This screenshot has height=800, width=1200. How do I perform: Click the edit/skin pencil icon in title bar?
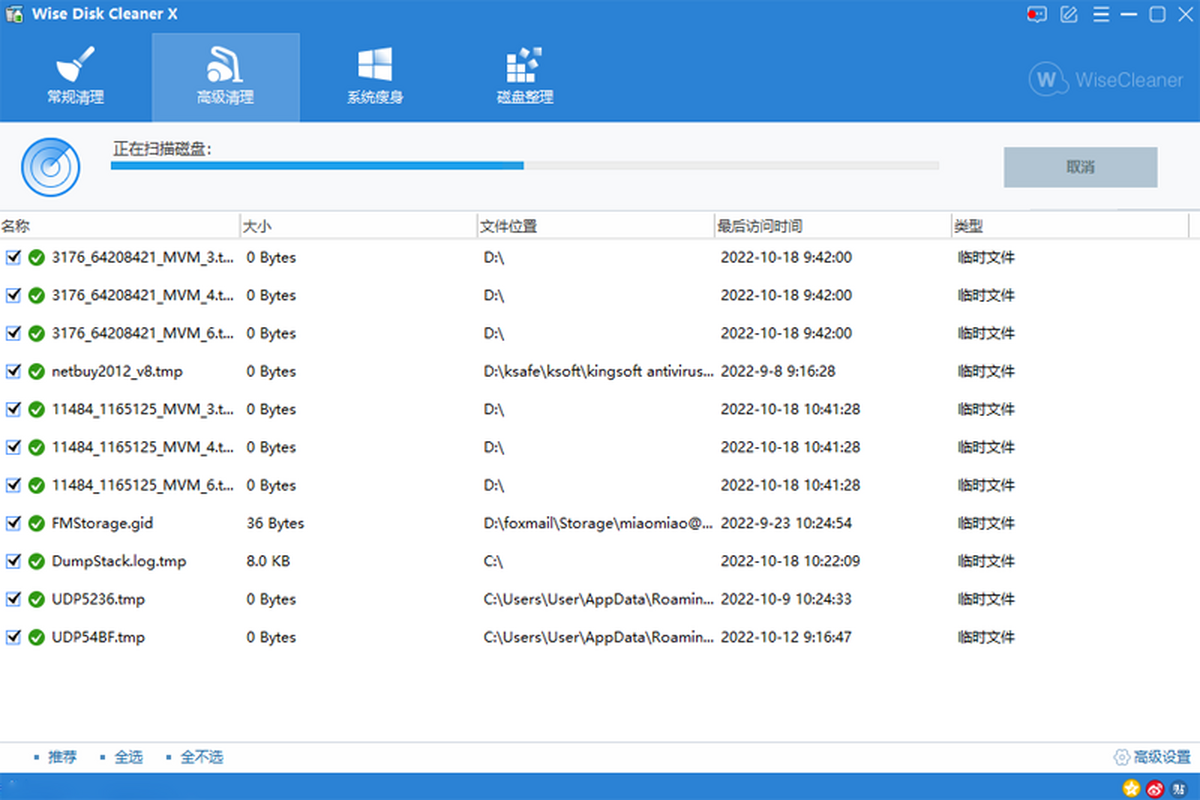click(x=1069, y=14)
